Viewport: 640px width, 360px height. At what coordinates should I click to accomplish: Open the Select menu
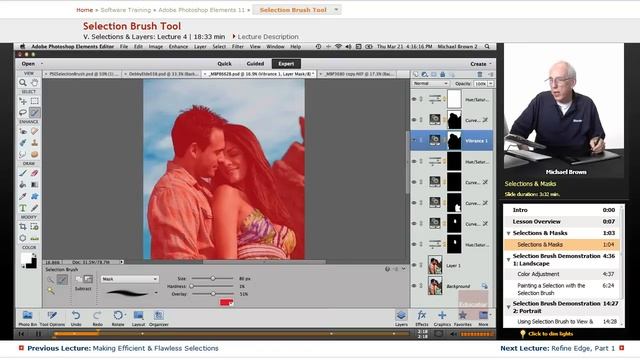pyautogui.click(x=219, y=47)
